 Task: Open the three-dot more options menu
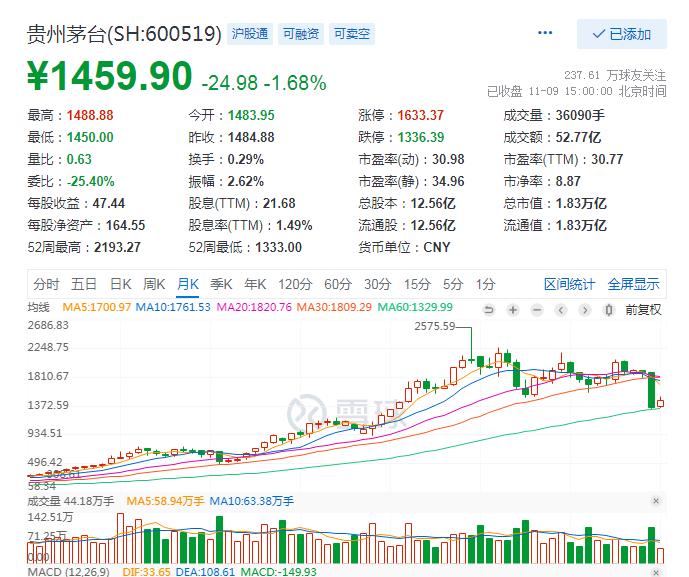[545, 33]
